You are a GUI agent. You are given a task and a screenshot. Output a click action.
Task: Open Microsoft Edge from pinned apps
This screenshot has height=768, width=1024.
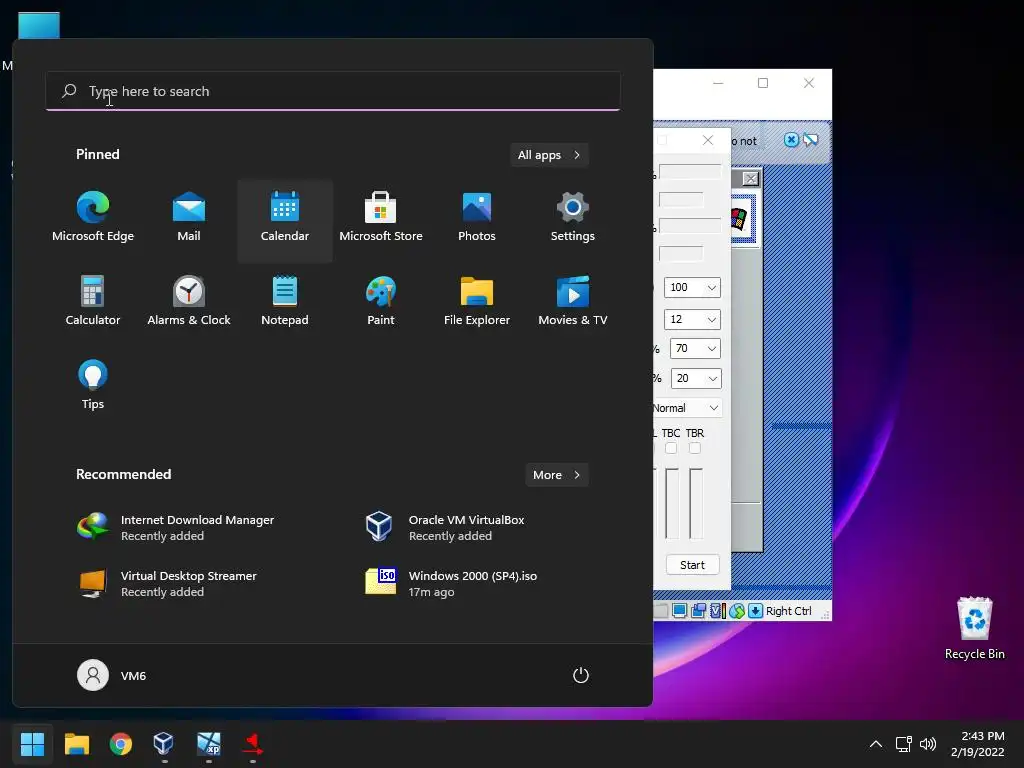click(x=93, y=219)
